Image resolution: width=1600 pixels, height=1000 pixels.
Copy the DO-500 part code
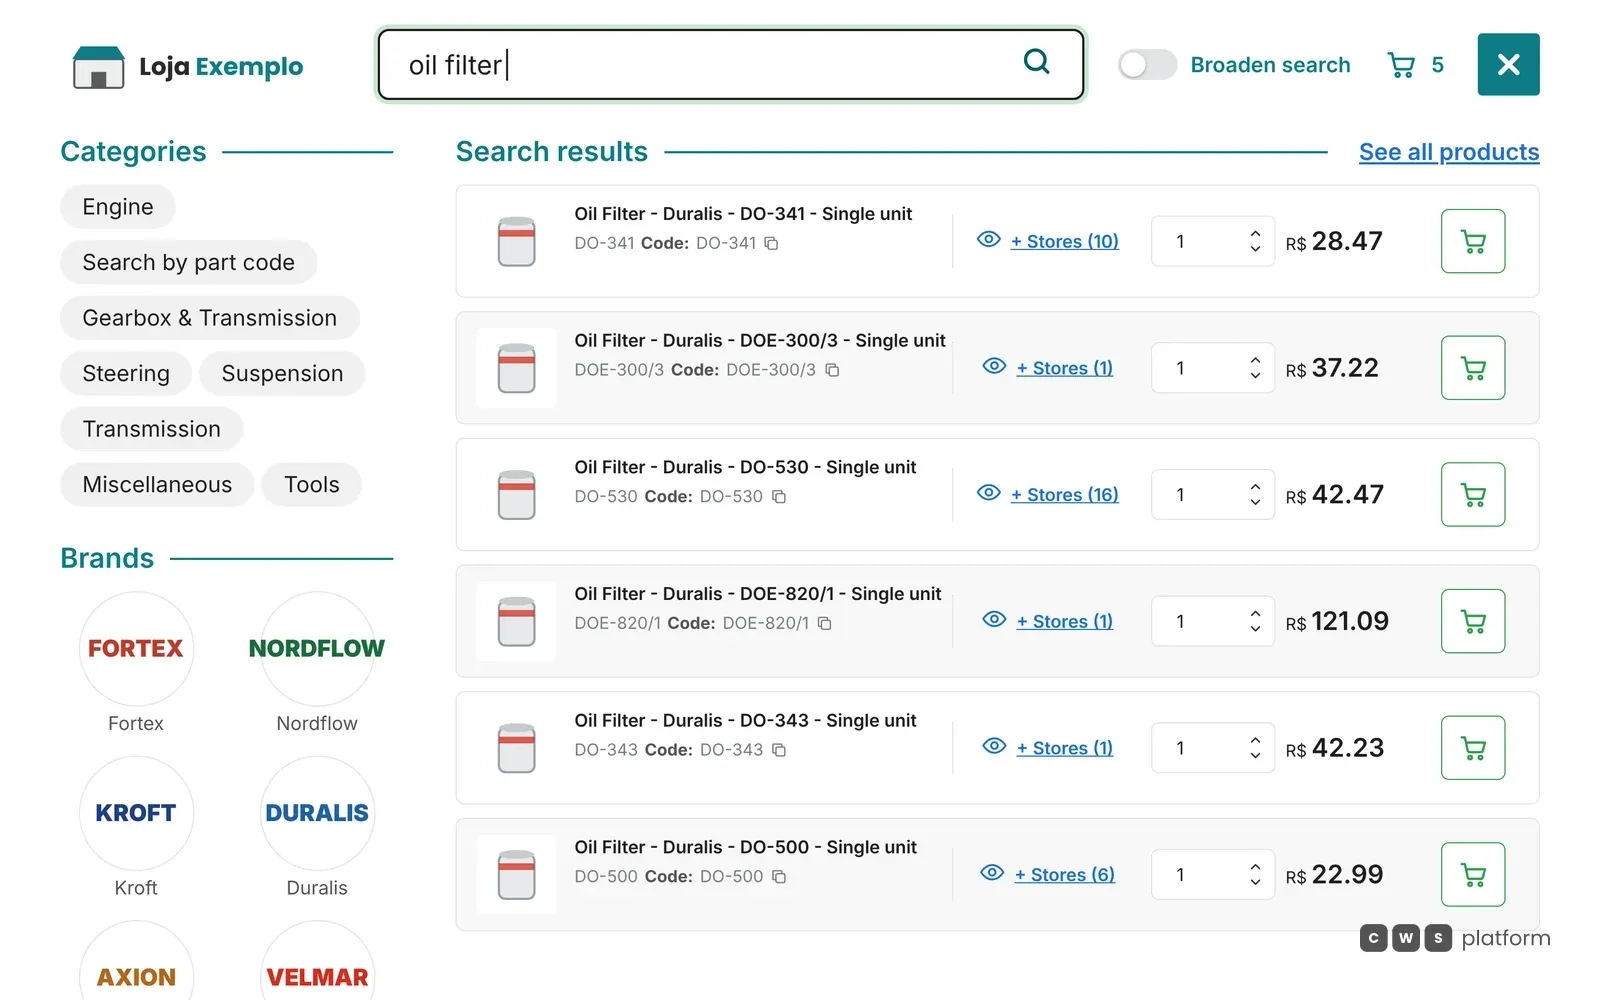(779, 877)
